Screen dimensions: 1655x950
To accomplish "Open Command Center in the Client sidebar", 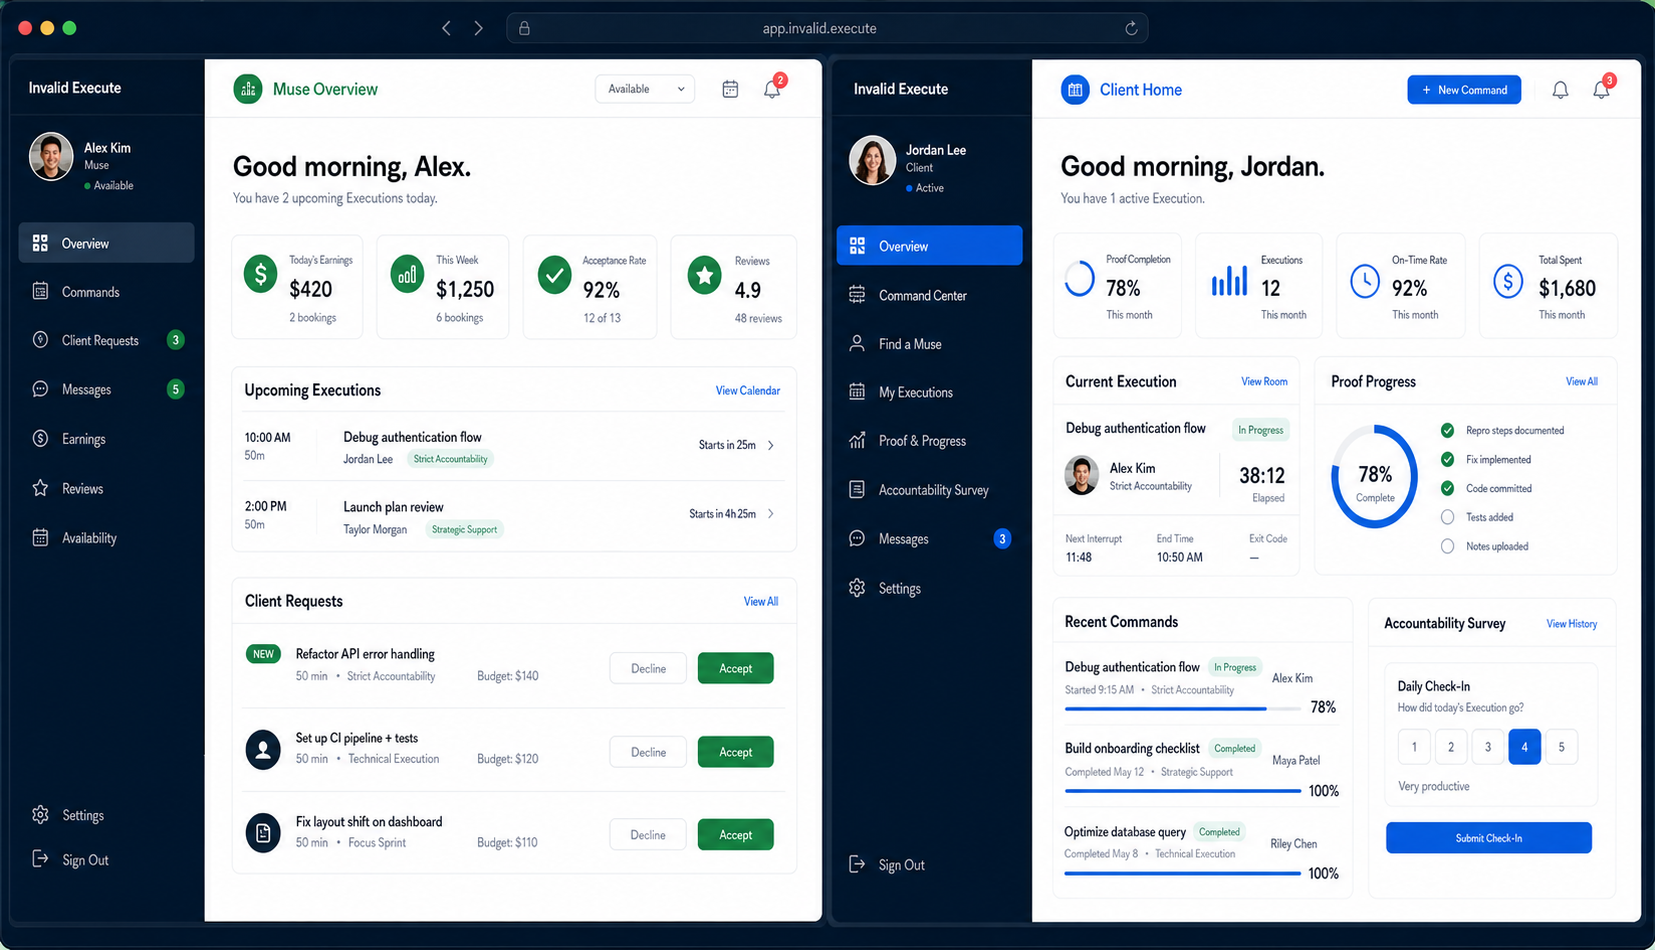I will 929,295.
